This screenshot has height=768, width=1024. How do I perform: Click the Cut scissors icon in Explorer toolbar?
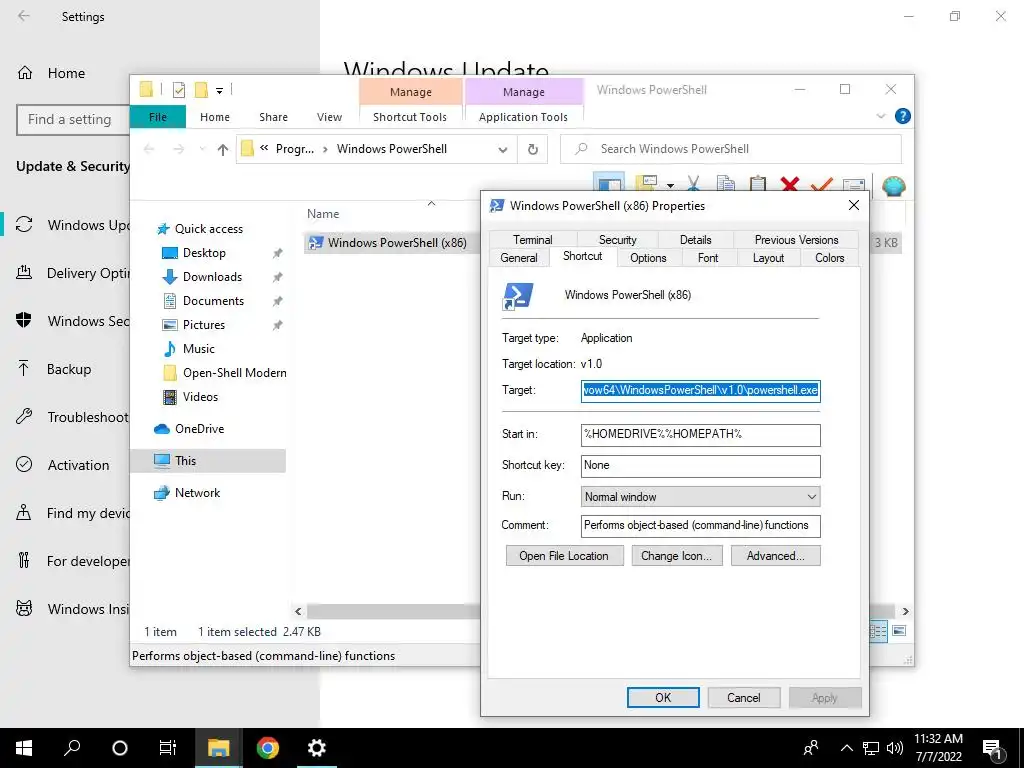click(694, 185)
